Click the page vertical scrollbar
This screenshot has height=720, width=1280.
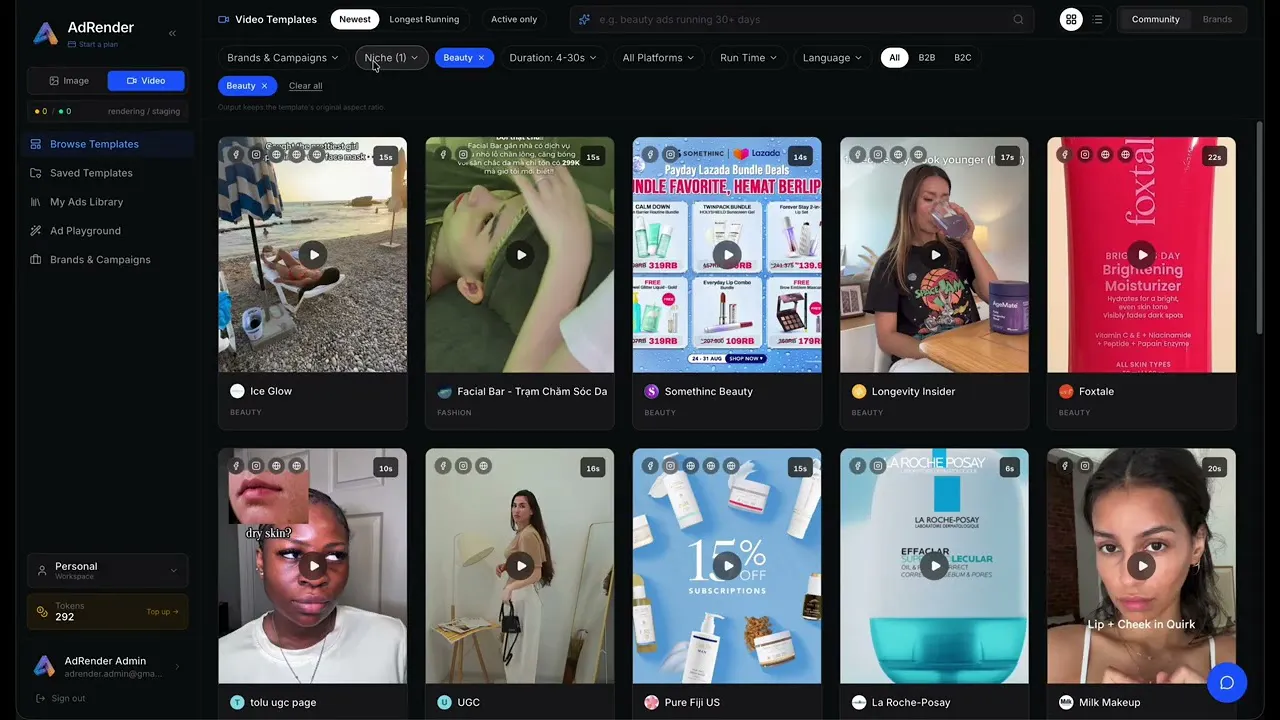1260,230
